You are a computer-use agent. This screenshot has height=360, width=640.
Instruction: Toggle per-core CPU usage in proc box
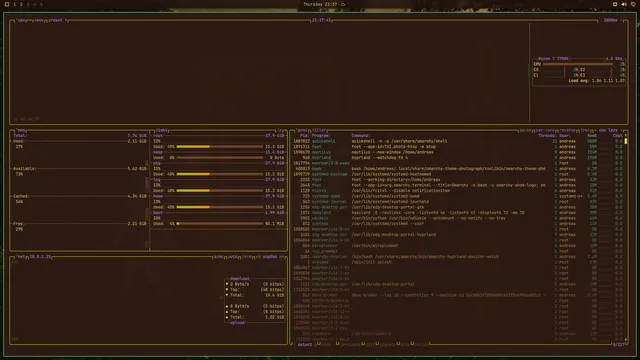pos(545,130)
